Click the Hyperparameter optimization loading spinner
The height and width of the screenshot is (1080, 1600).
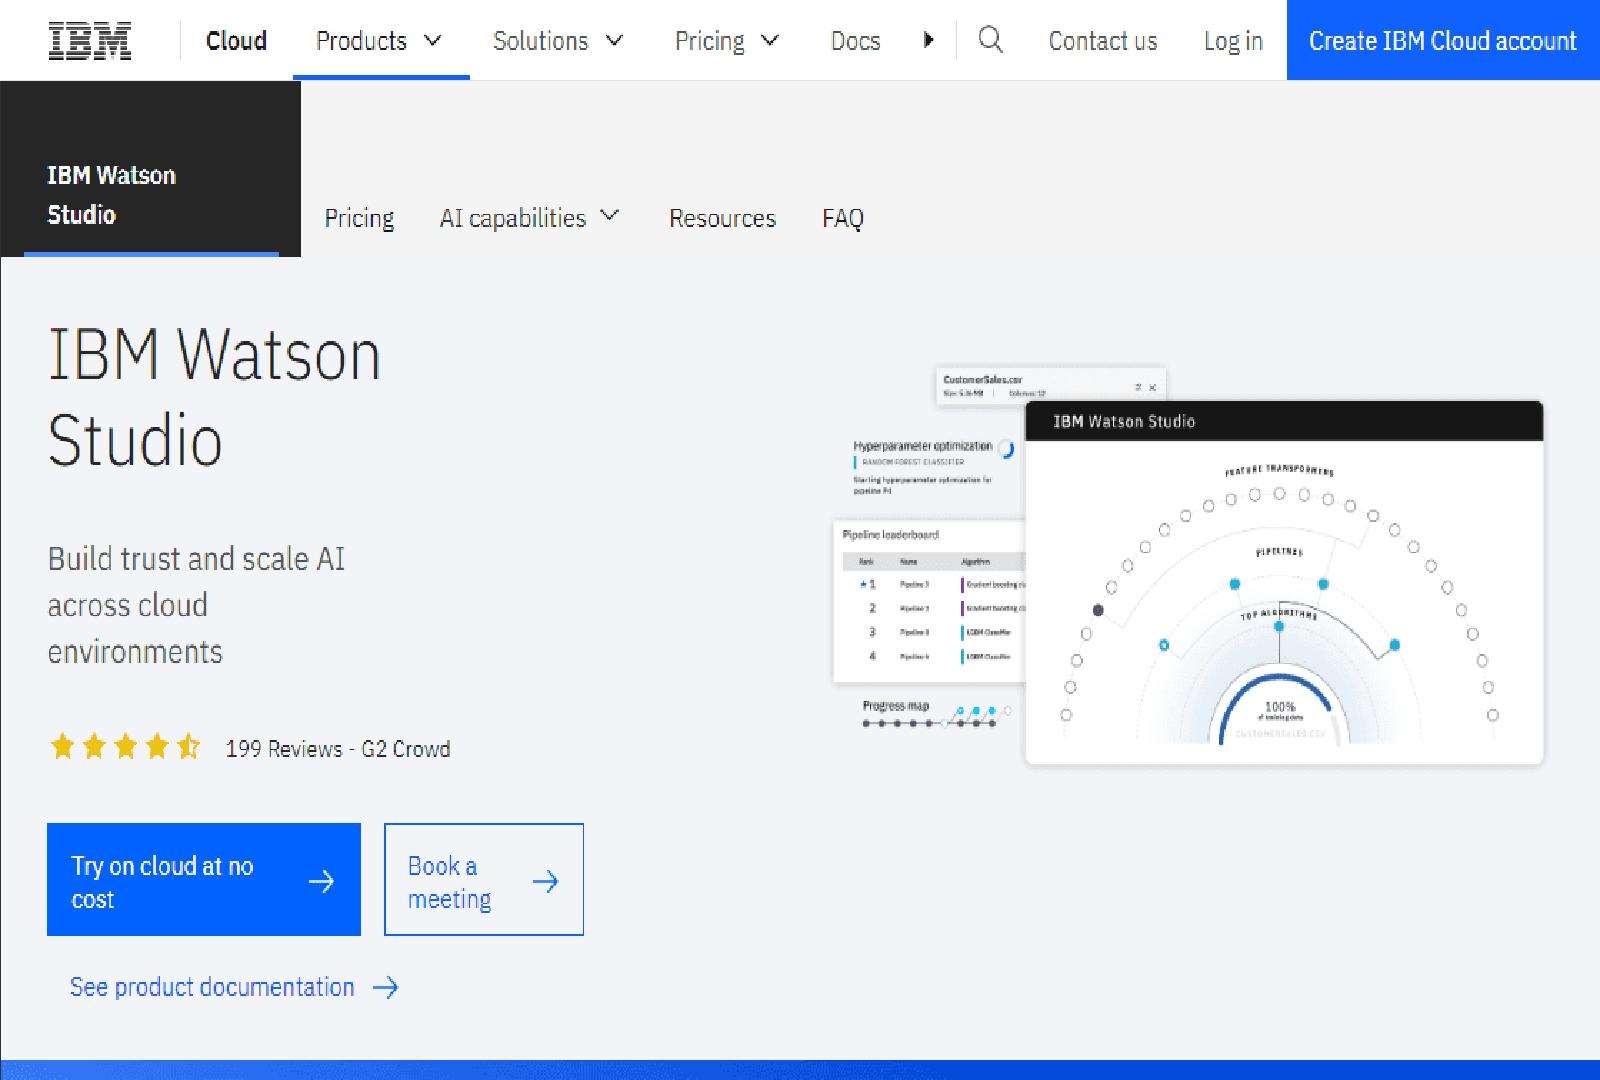point(1008,449)
